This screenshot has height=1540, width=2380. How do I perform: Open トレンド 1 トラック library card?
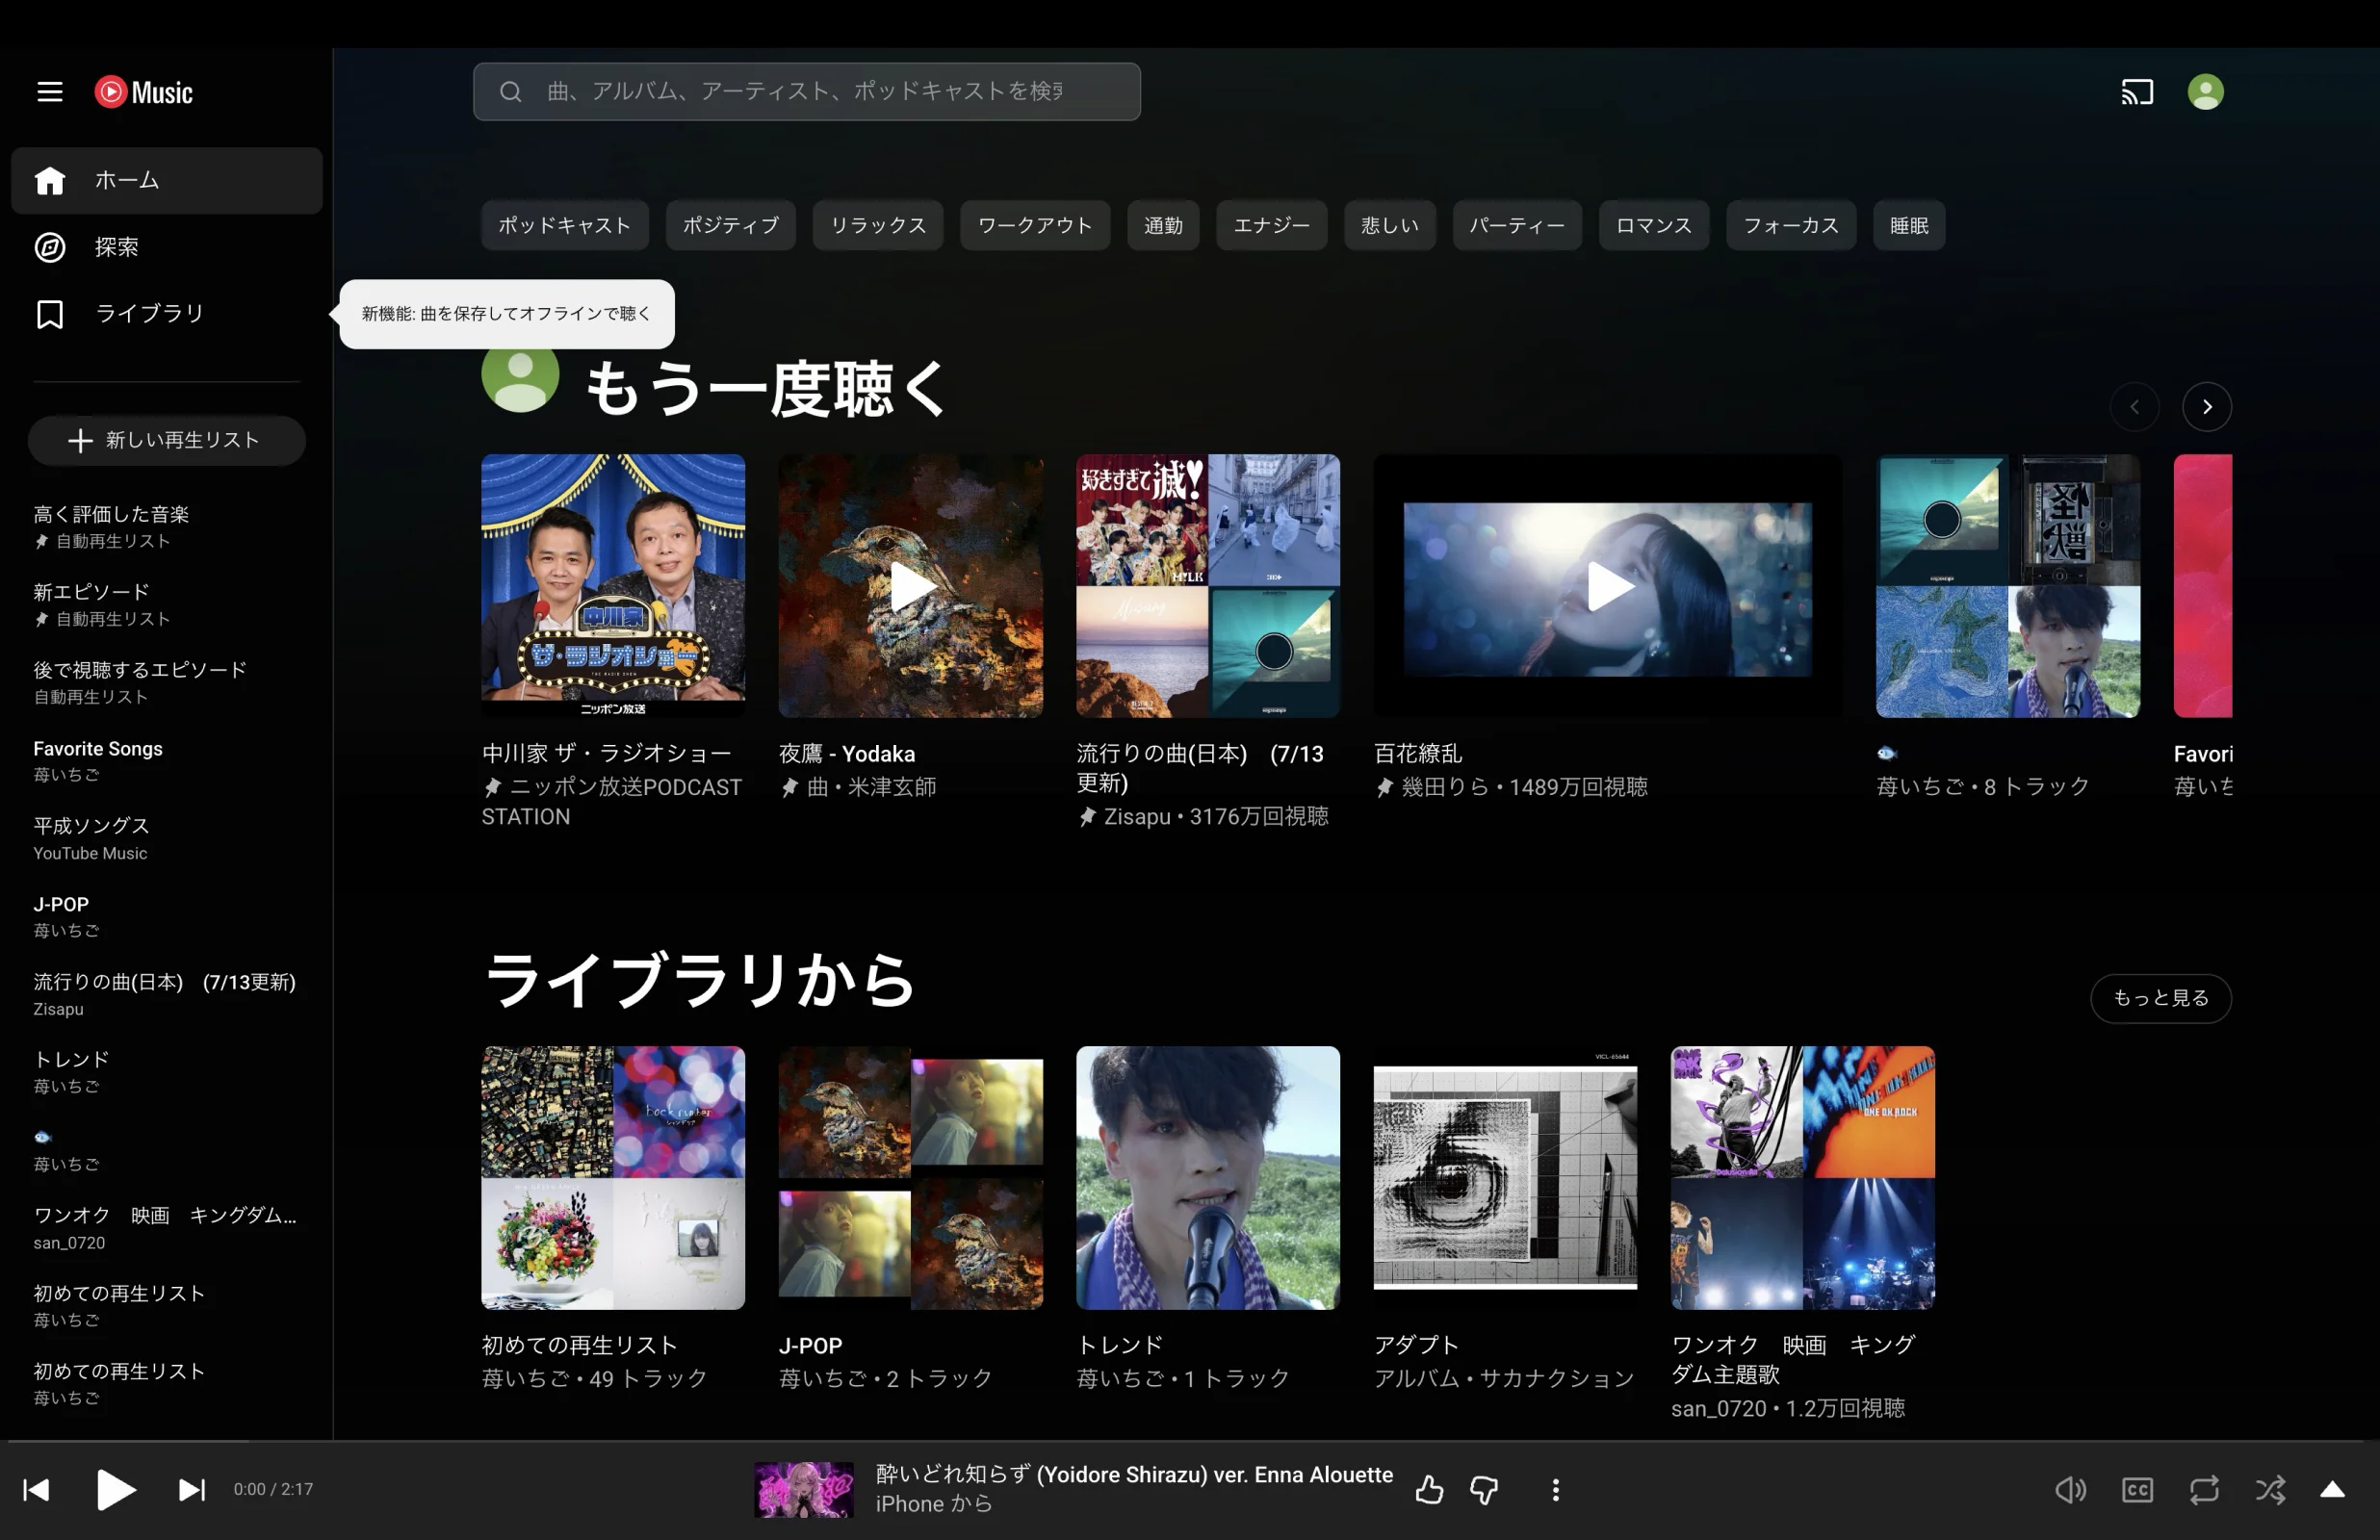pyautogui.click(x=1208, y=1178)
